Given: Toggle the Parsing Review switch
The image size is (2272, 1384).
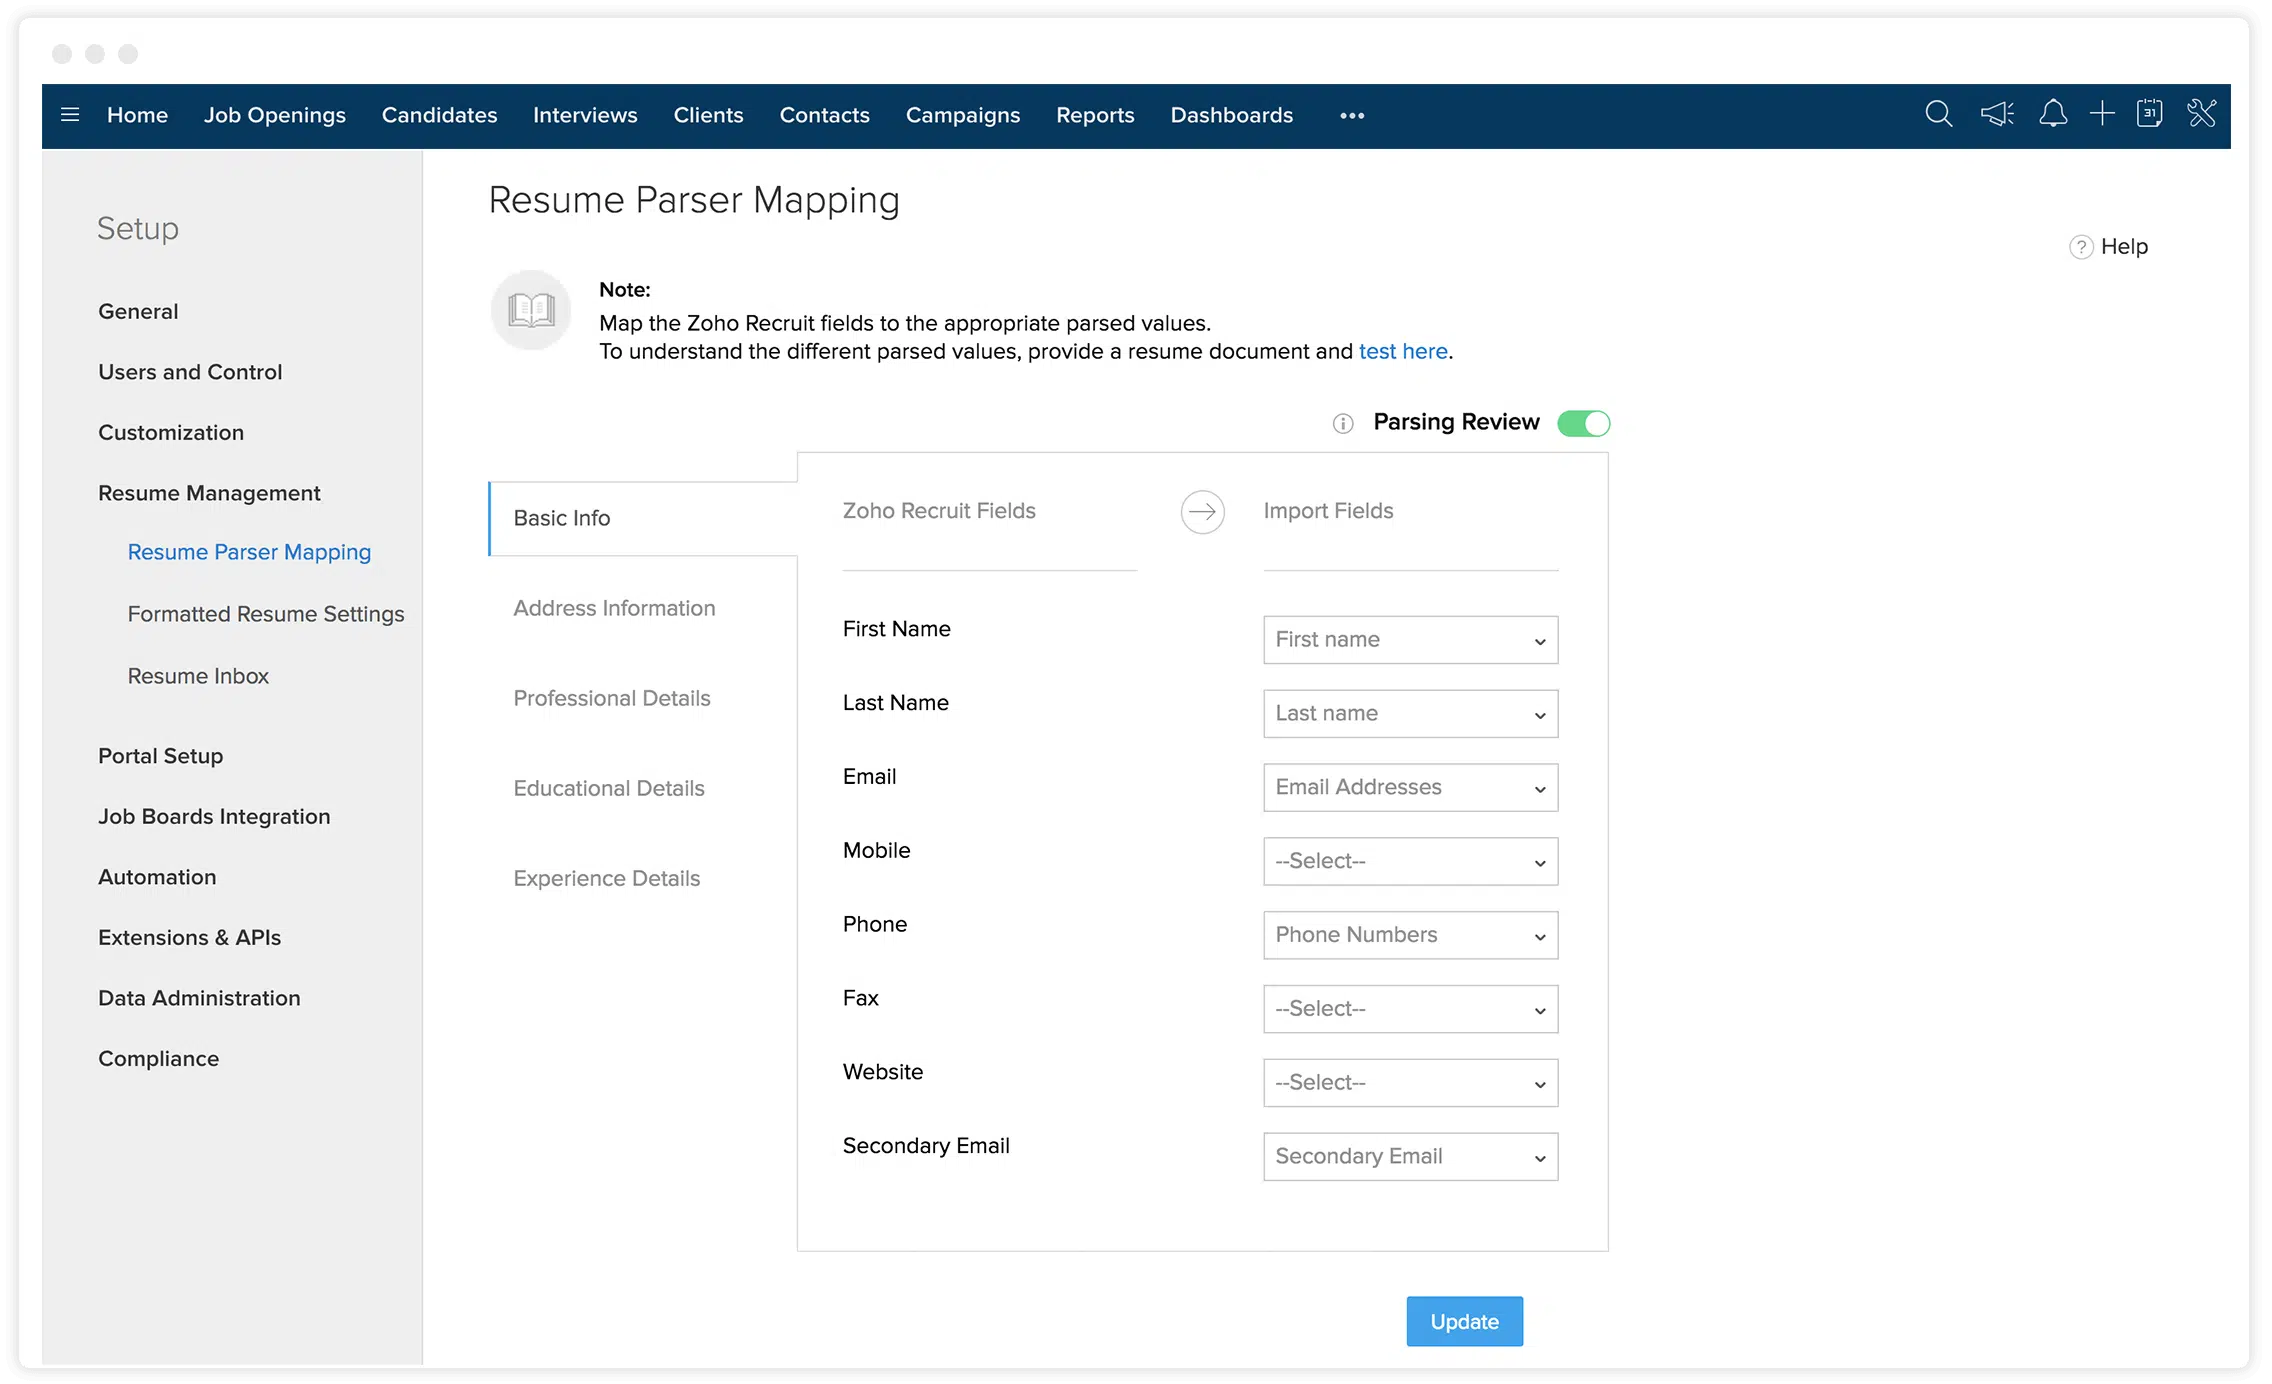Looking at the screenshot, I should (1583, 424).
